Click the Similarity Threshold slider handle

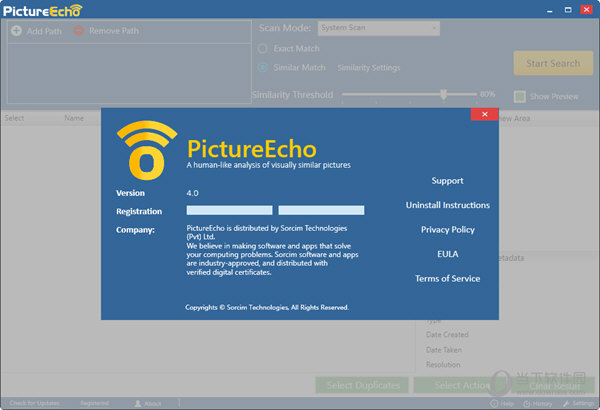[x=443, y=94]
